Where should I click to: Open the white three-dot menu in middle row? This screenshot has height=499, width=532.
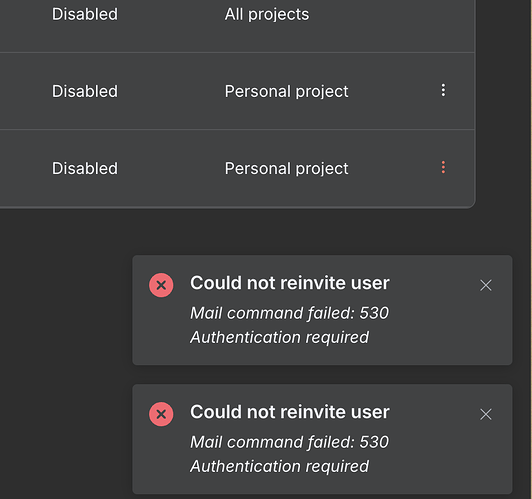[x=443, y=90]
